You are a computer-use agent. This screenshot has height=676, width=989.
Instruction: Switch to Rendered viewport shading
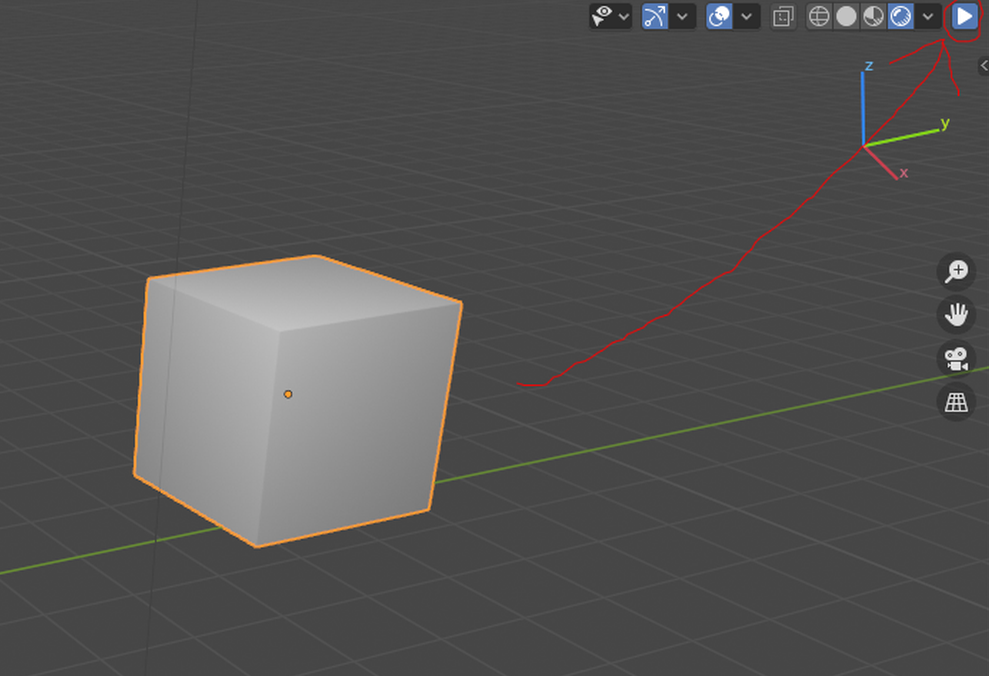[901, 16]
